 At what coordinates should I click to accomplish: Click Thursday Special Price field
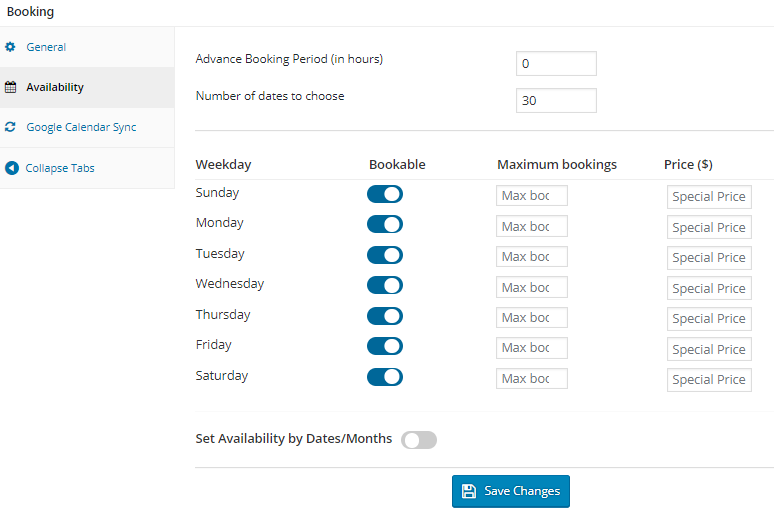(x=709, y=318)
